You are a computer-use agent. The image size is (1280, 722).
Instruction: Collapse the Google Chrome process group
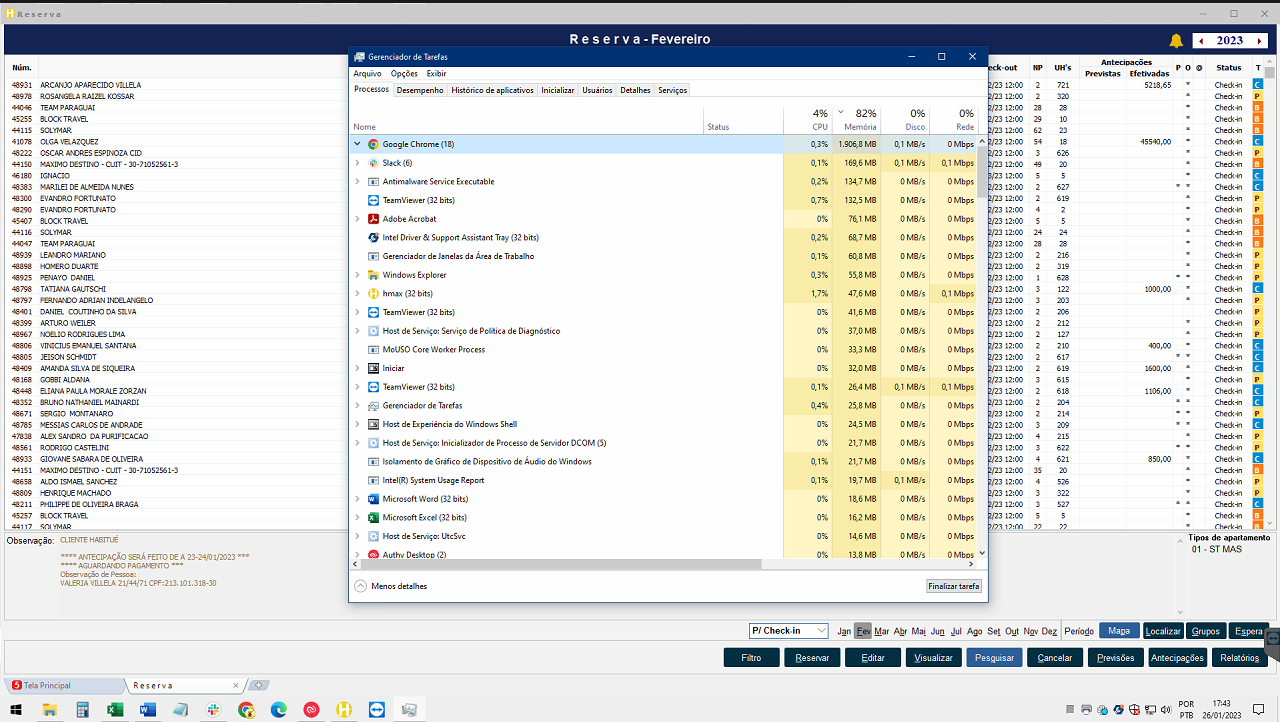357,144
